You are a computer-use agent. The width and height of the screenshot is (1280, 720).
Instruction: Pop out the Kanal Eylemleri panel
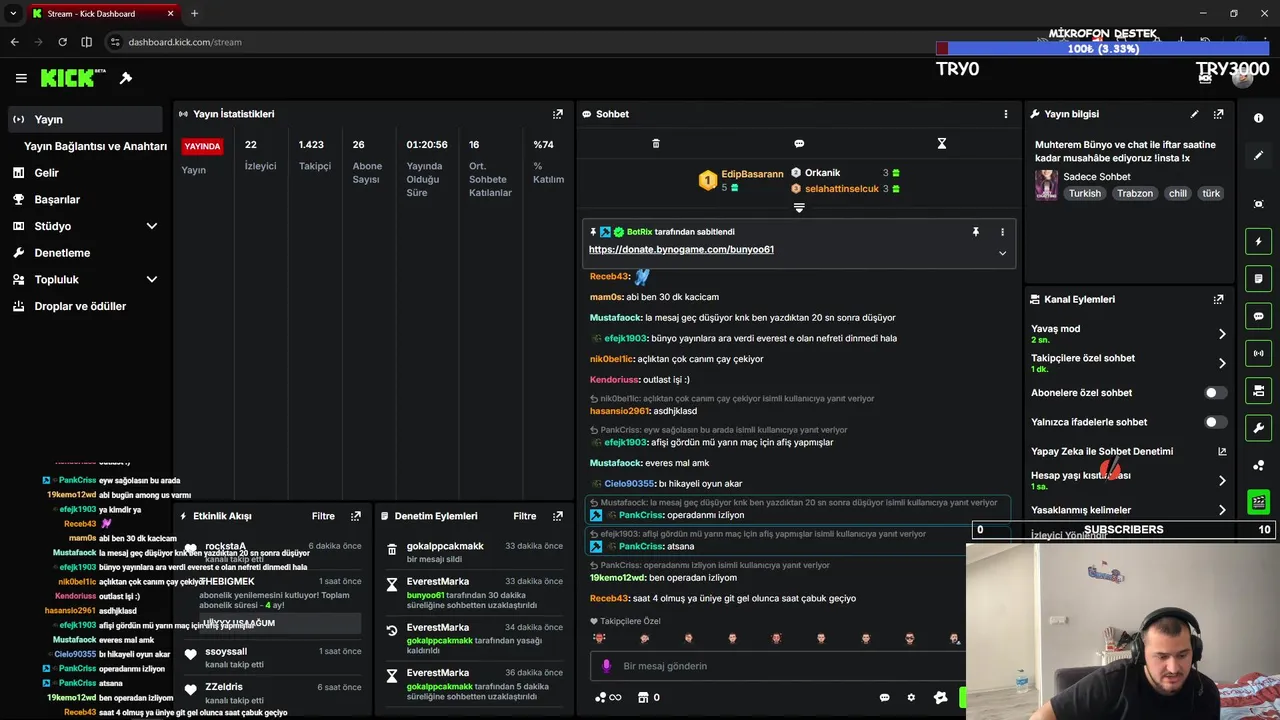pyautogui.click(x=1218, y=299)
